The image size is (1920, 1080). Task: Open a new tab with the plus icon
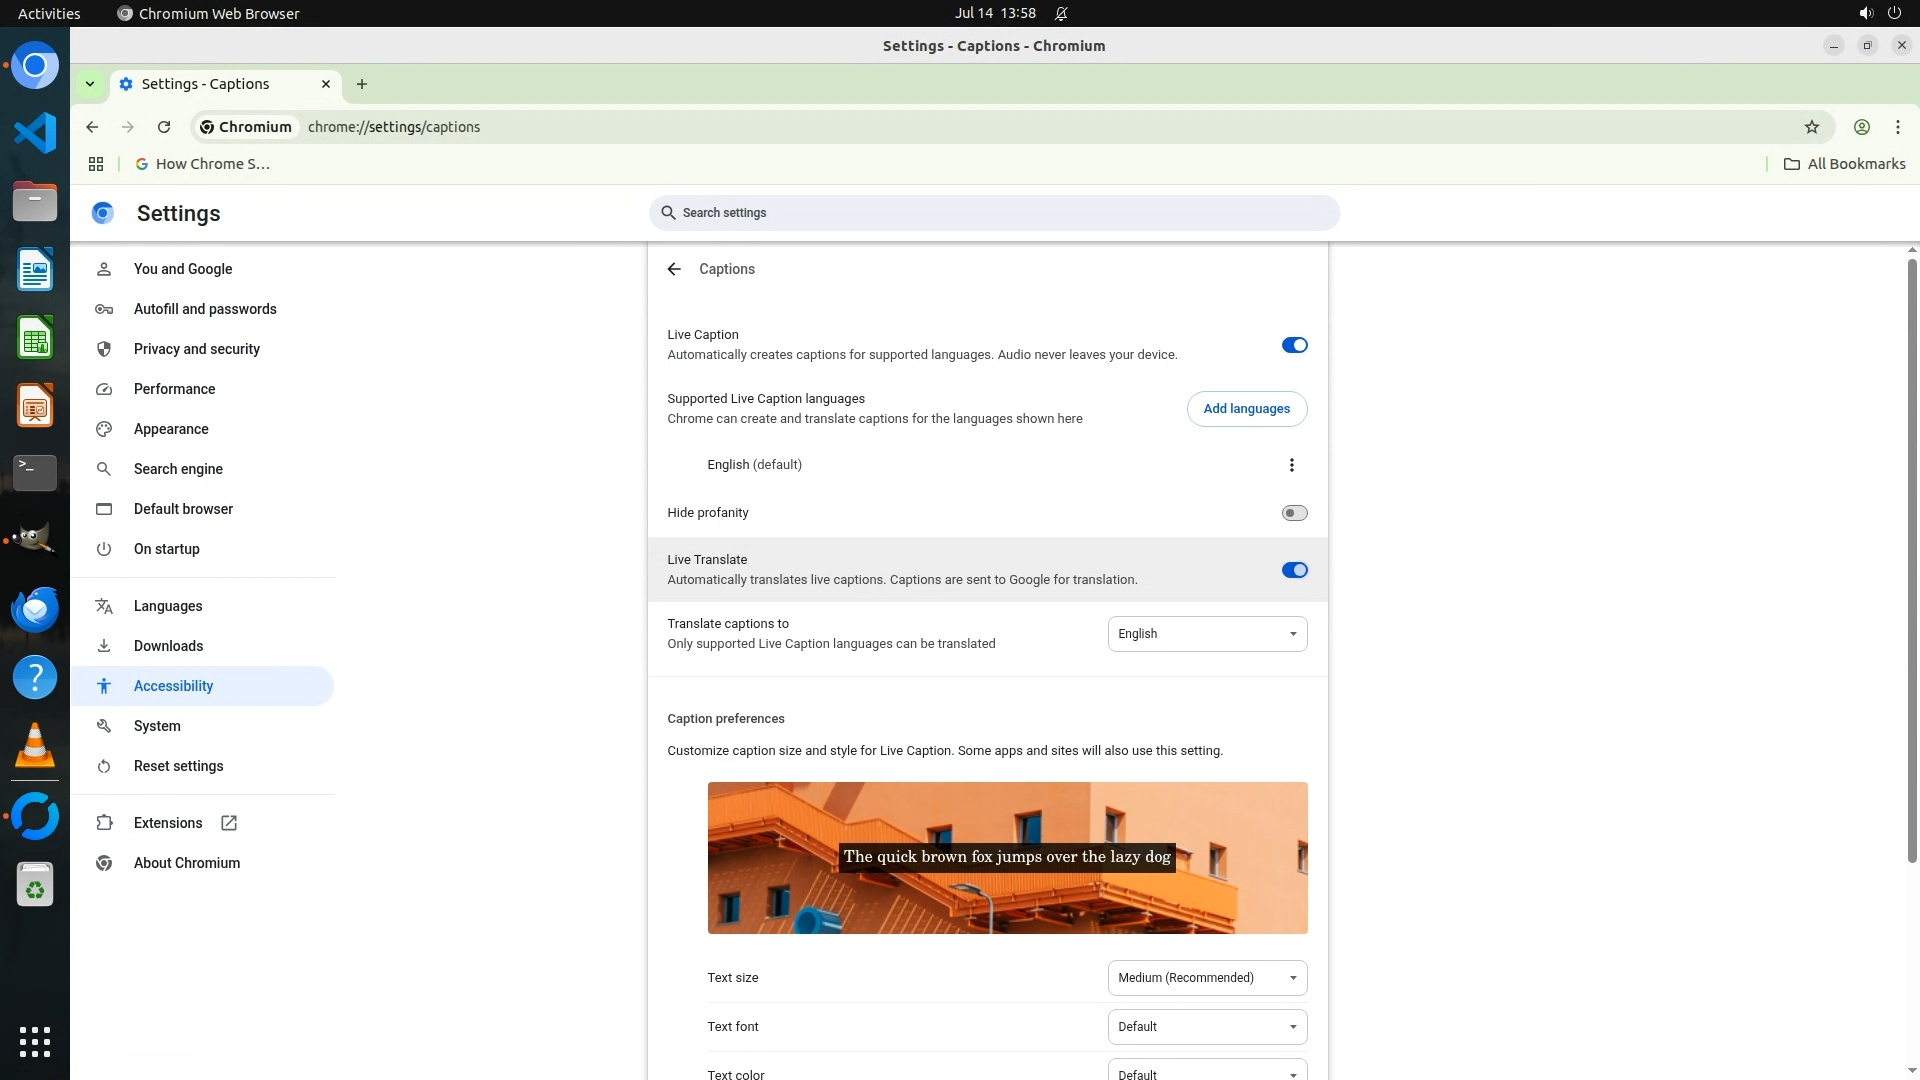coord(362,84)
